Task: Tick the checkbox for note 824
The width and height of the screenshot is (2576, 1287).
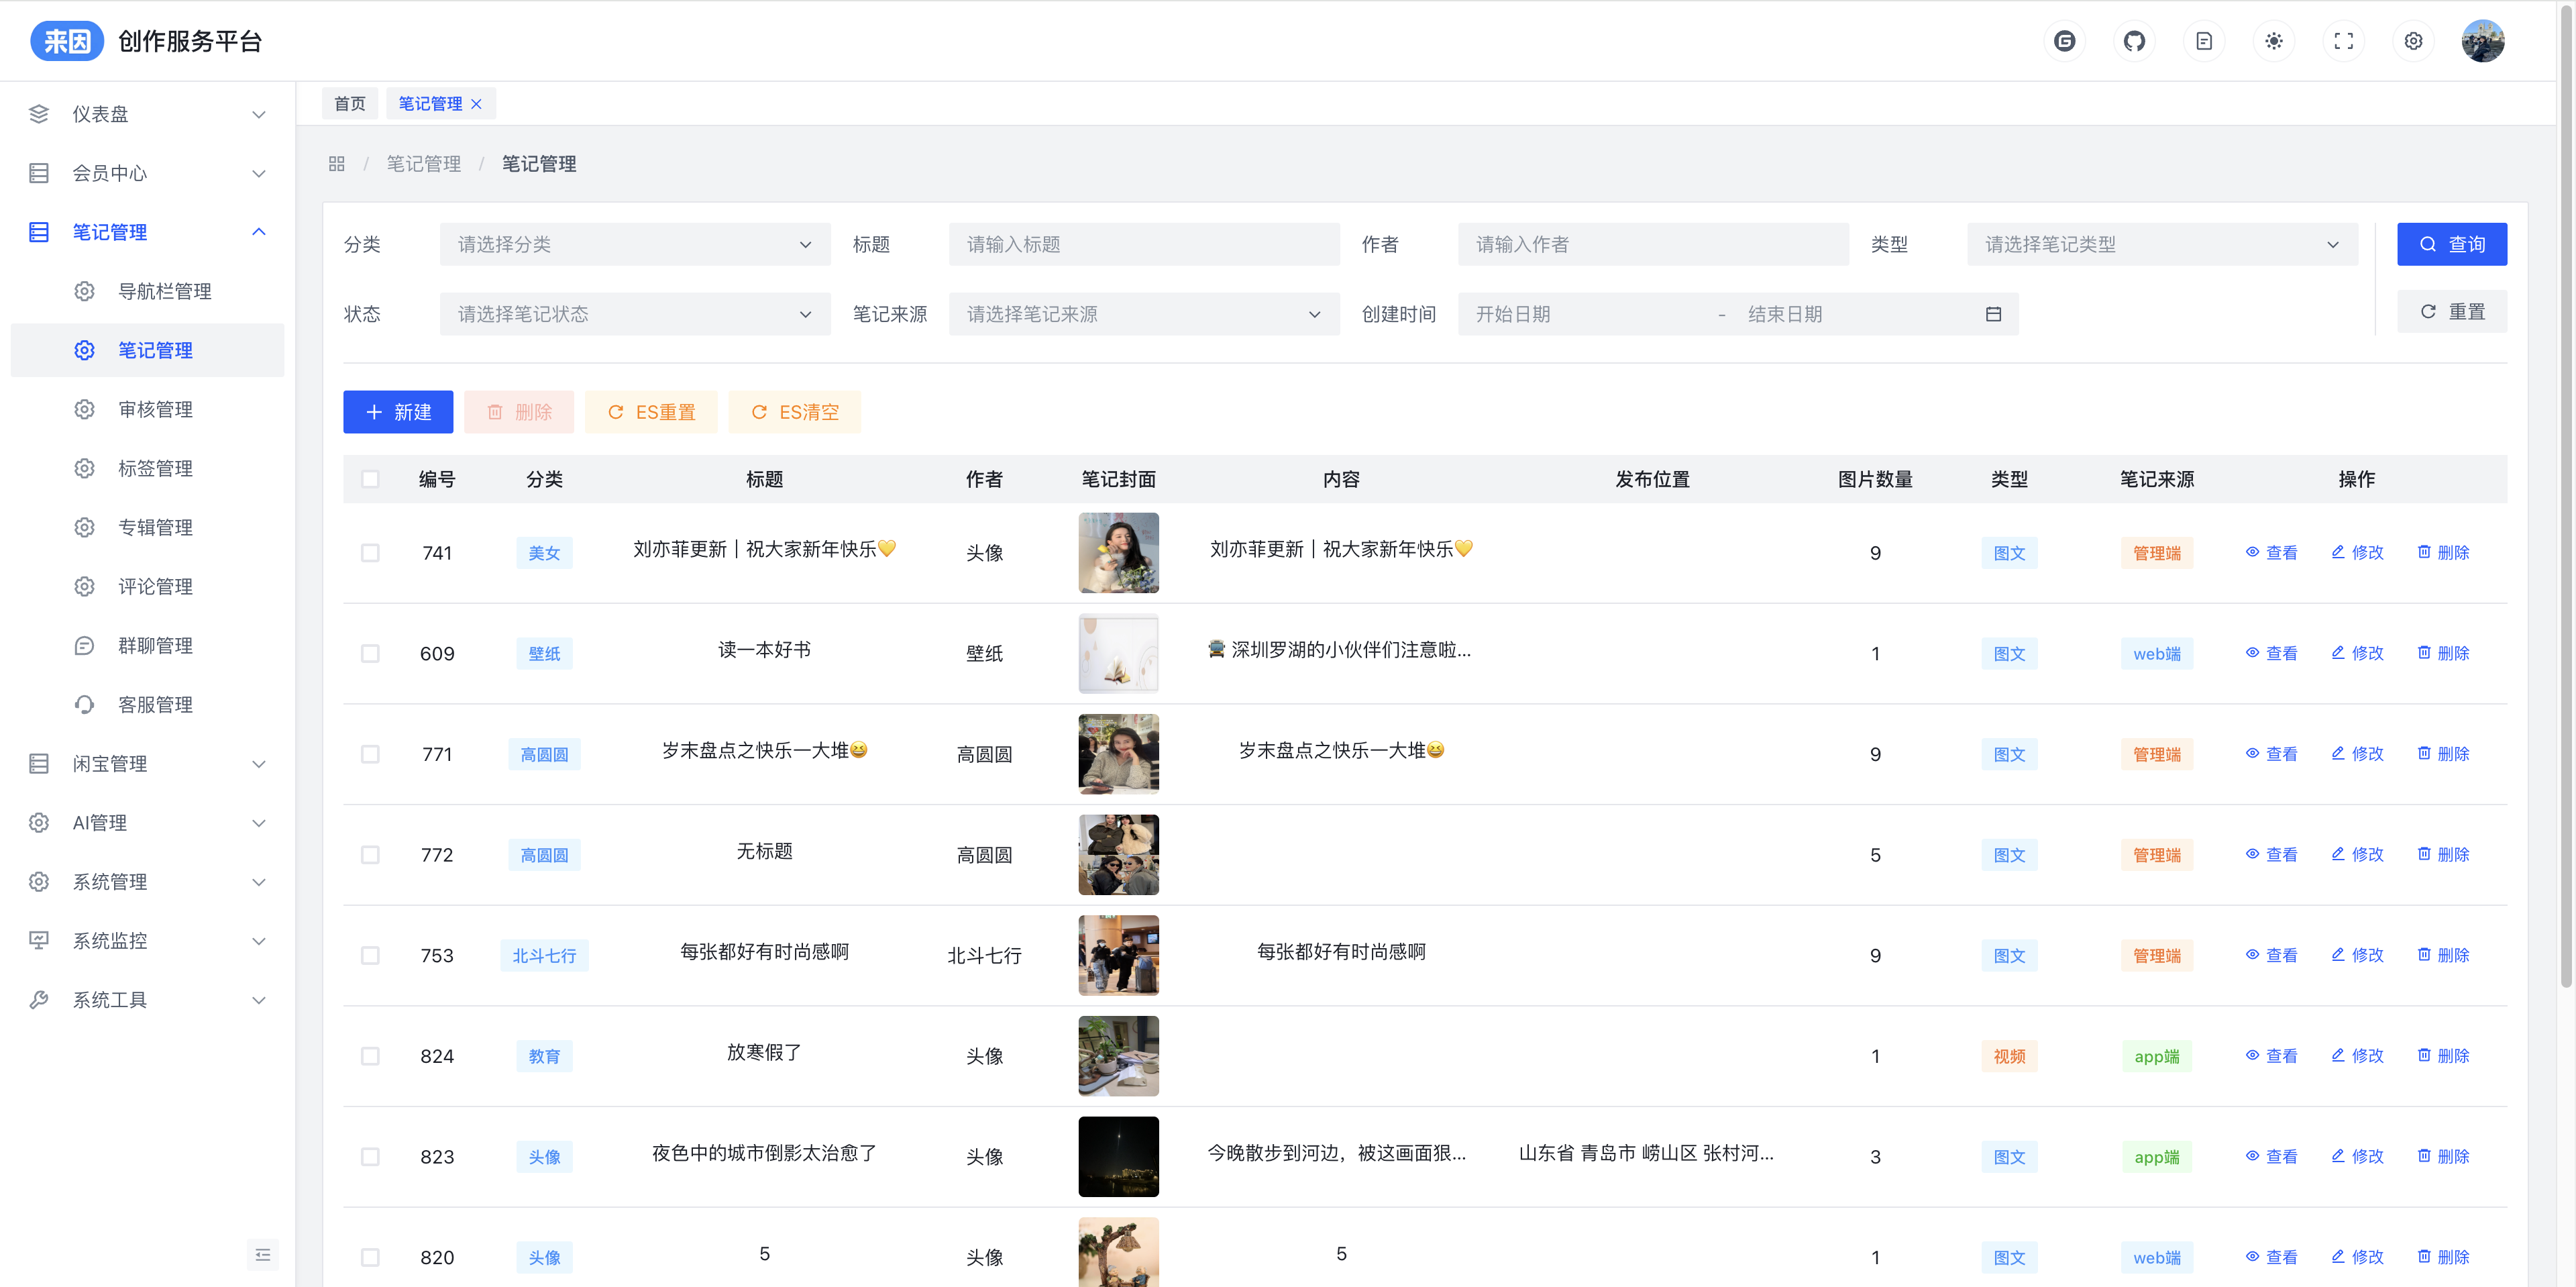Action: tap(370, 1056)
